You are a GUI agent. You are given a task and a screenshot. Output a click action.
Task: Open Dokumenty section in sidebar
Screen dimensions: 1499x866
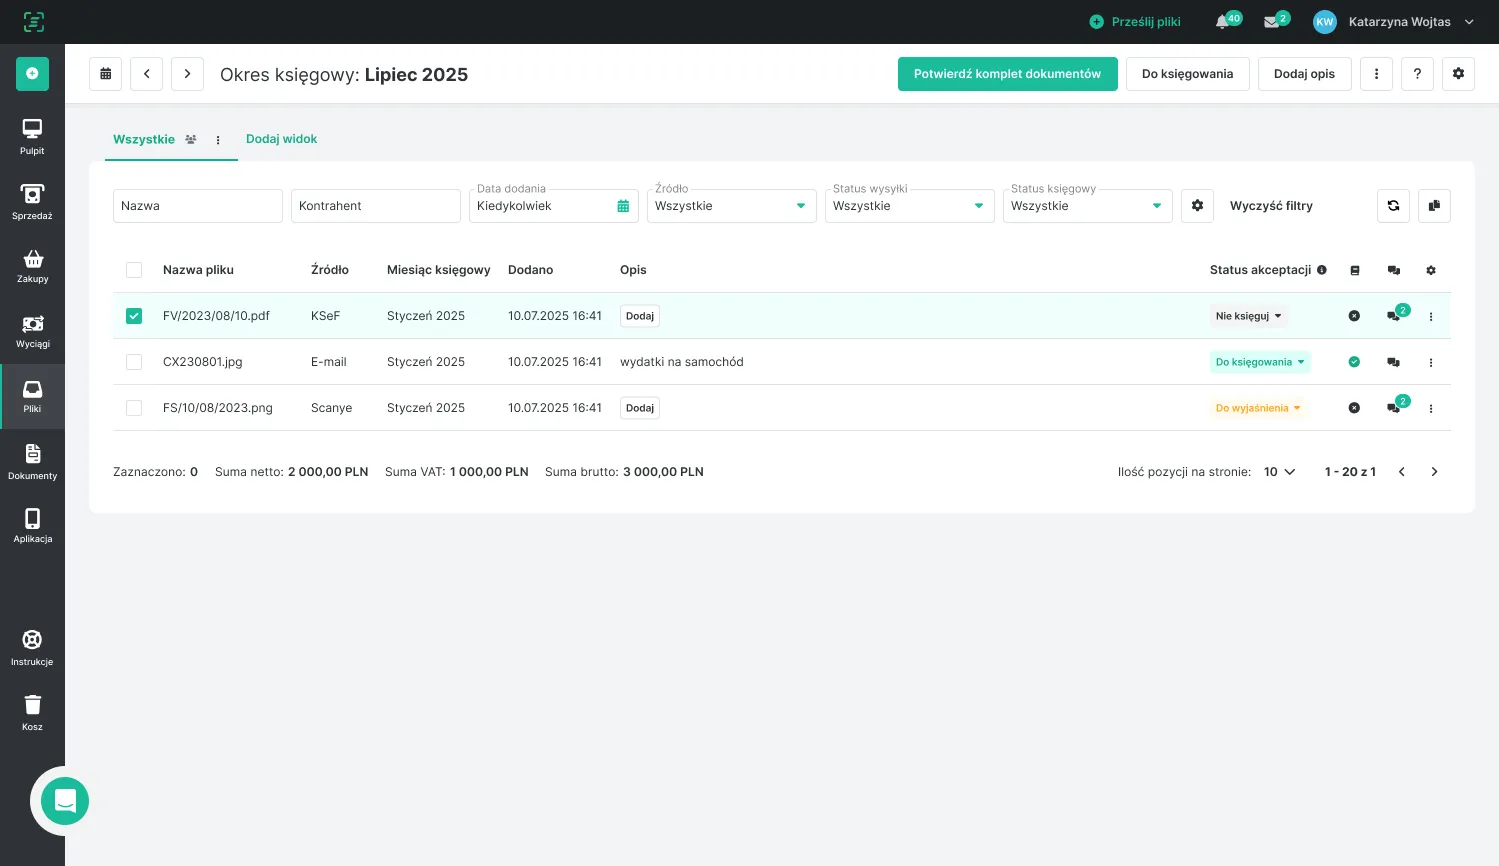click(32, 462)
